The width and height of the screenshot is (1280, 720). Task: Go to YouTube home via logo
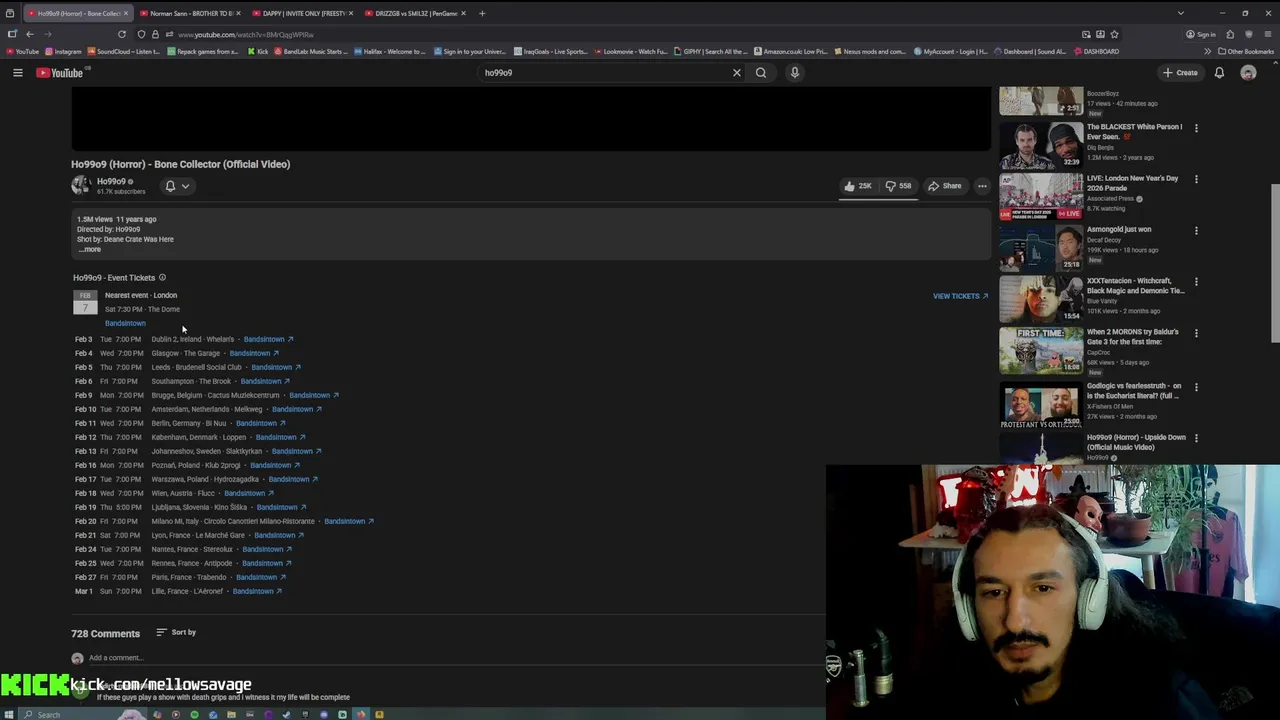[60, 72]
